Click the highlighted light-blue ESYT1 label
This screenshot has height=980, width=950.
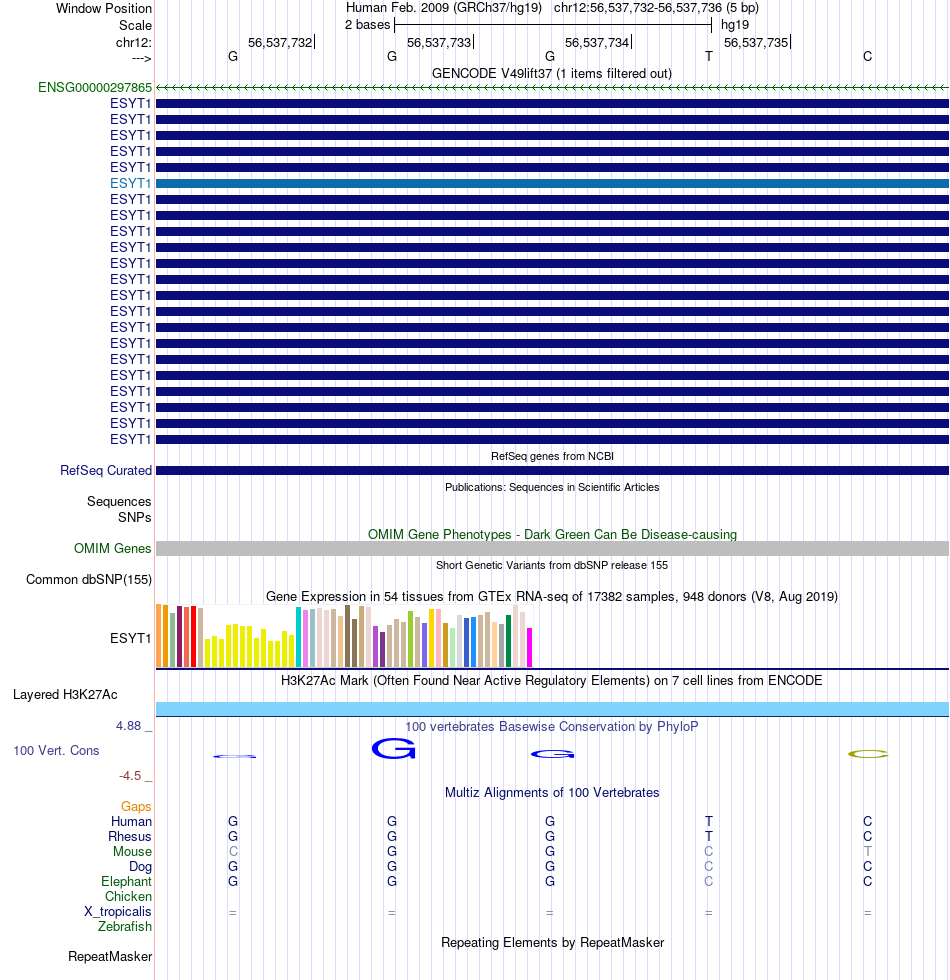click(131, 183)
